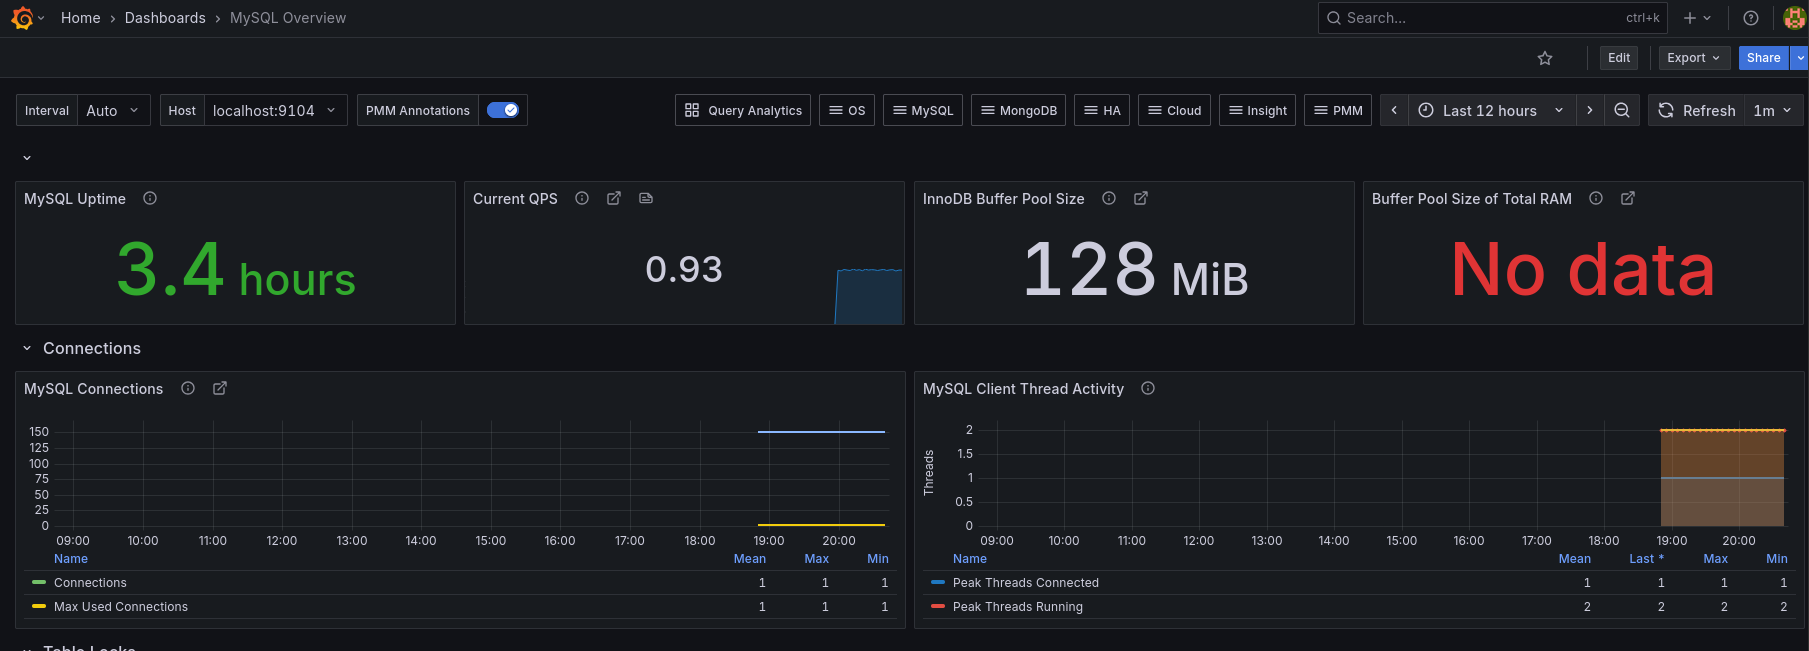Zoom out time range with magnifier icon
Image resolution: width=1809 pixels, height=651 pixels.
pyautogui.click(x=1622, y=110)
